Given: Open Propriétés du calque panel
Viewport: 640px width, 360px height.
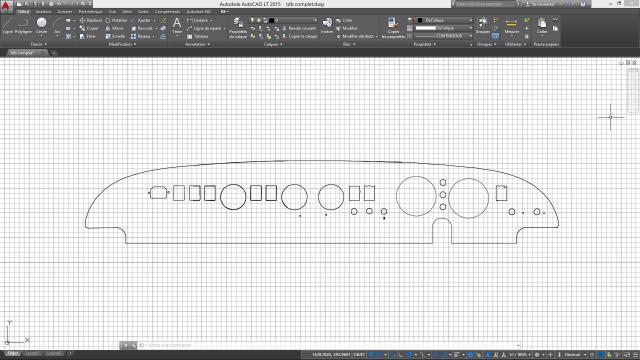Looking at the screenshot, I should point(238,28).
